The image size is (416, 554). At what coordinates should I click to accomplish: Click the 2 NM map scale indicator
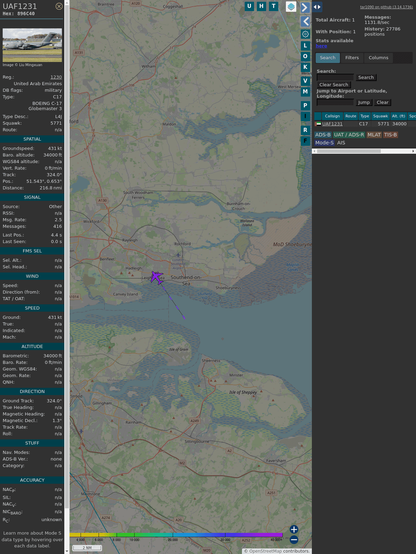[87, 548]
